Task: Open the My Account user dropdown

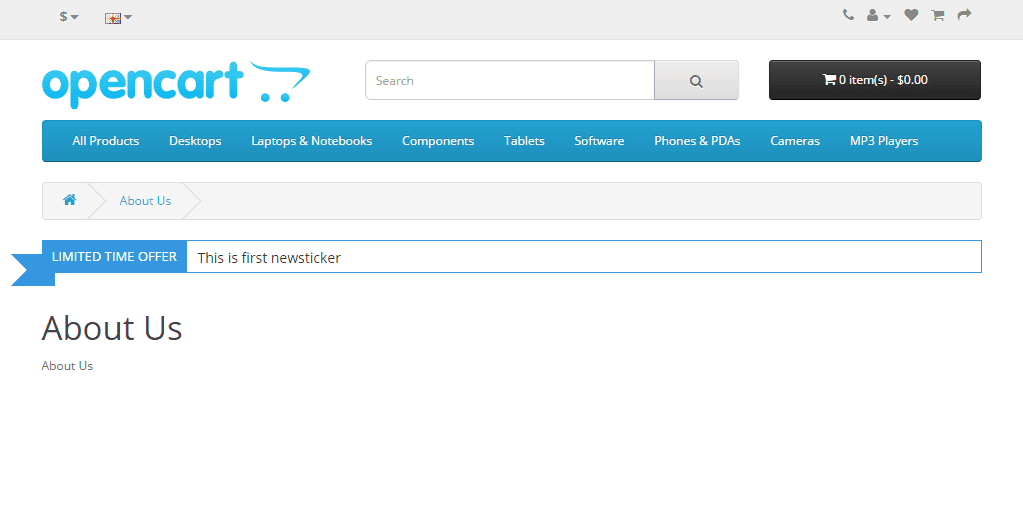Action: pos(878,16)
